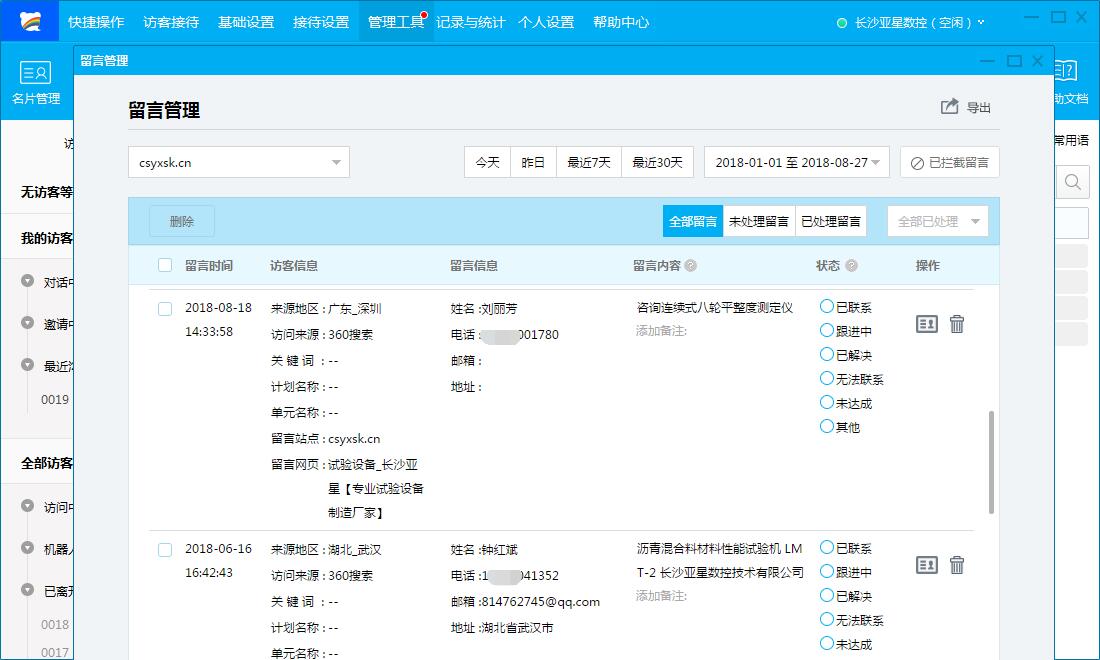Image resolution: width=1100 pixels, height=660 pixels.
Task: Open 名片管理 card management icon
Action: coord(36,72)
